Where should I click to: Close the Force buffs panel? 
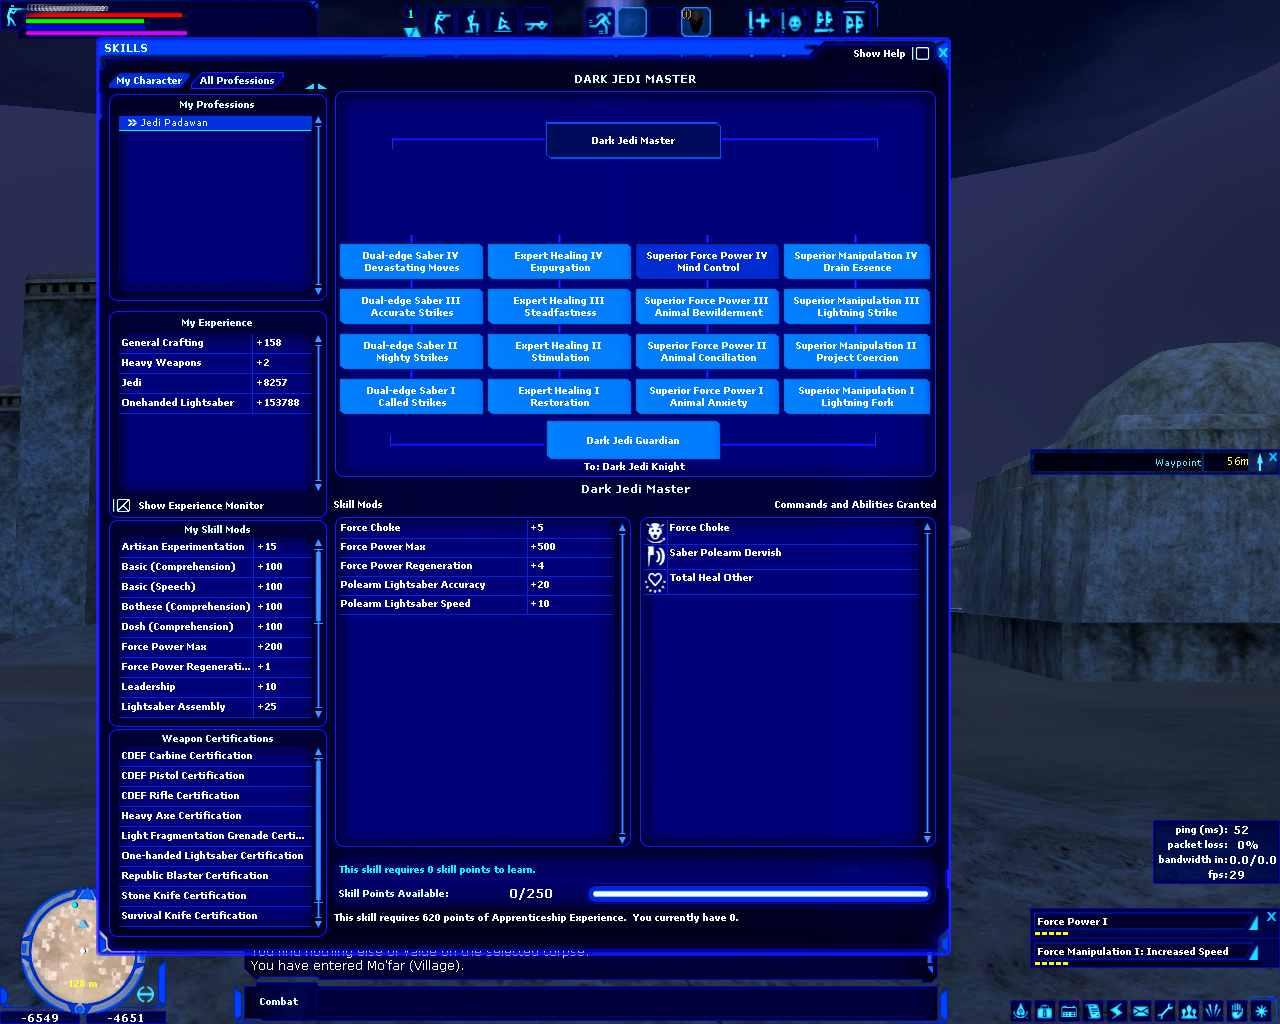[1271, 916]
